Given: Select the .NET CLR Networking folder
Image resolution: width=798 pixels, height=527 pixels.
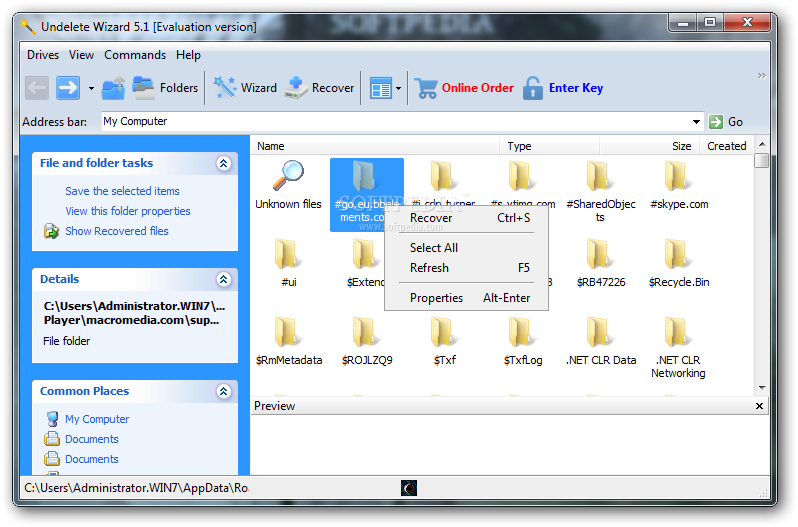Looking at the screenshot, I should click(x=678, y=347).
